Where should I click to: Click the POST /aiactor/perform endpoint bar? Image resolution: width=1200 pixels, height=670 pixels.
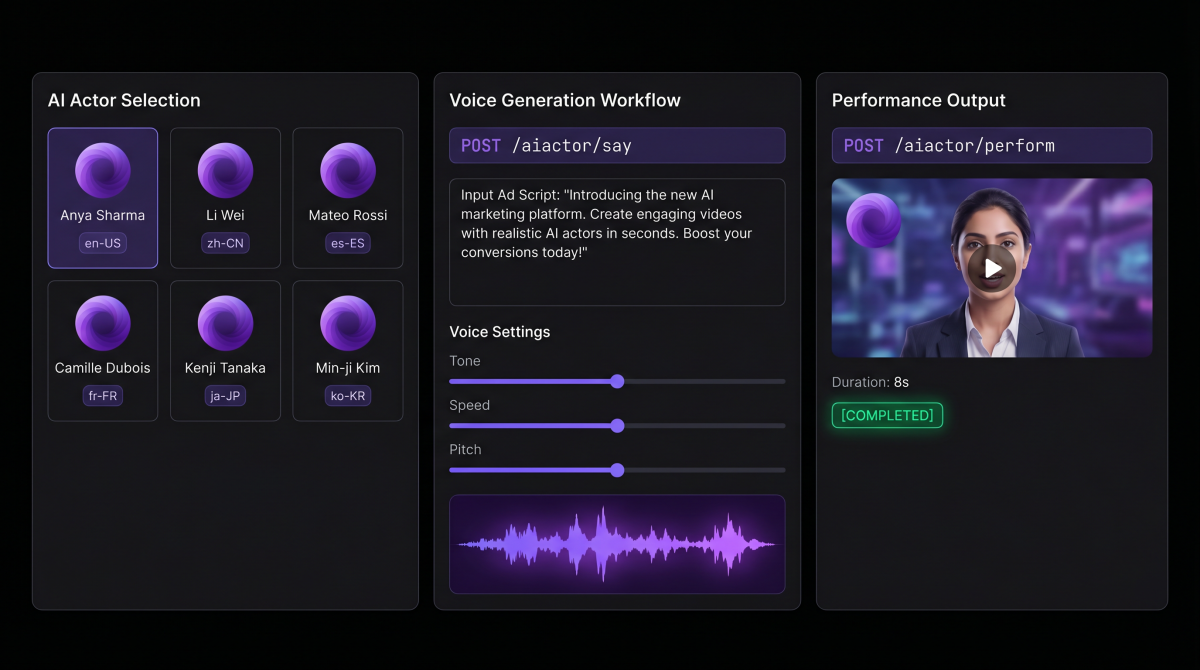click(x=991, y=146)
